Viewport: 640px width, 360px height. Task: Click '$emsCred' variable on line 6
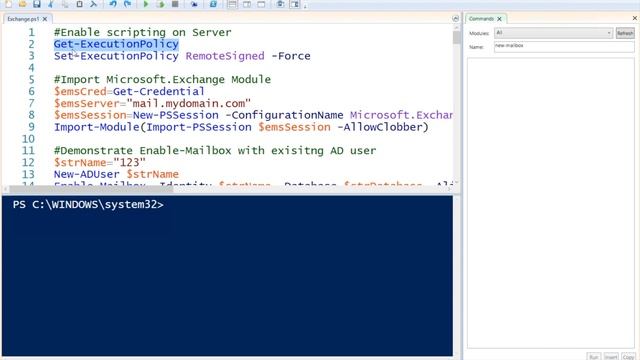click(x=80, y=91)
